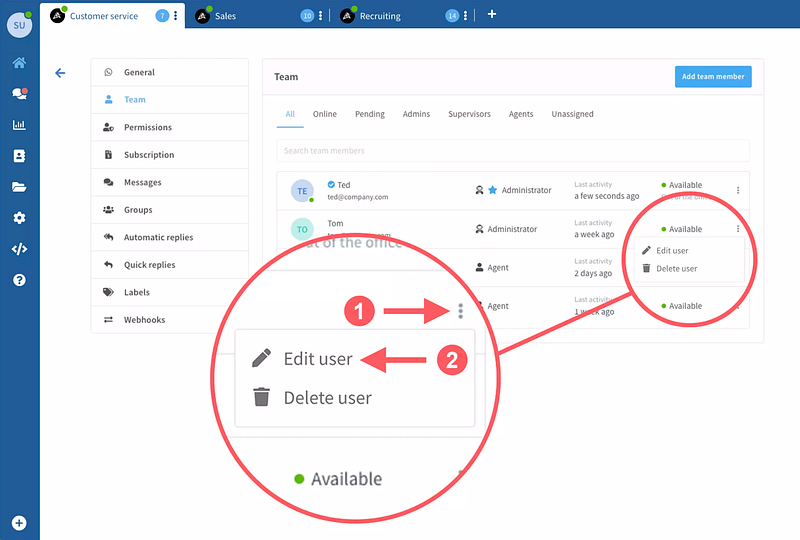
Task: Open the Contacts icon in sidebar
Action: [x=19, y=156]
